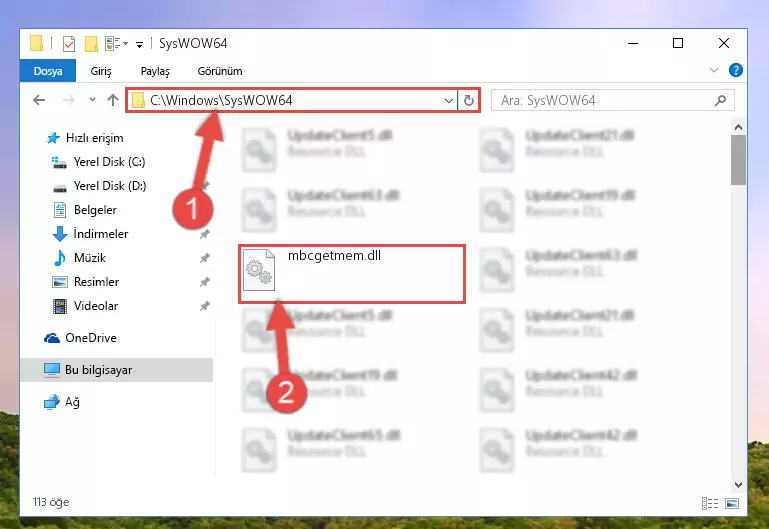Screen dimensions: 769x529
Task: Refresh the SysWOW64 folder view
Action: point(469,101)
